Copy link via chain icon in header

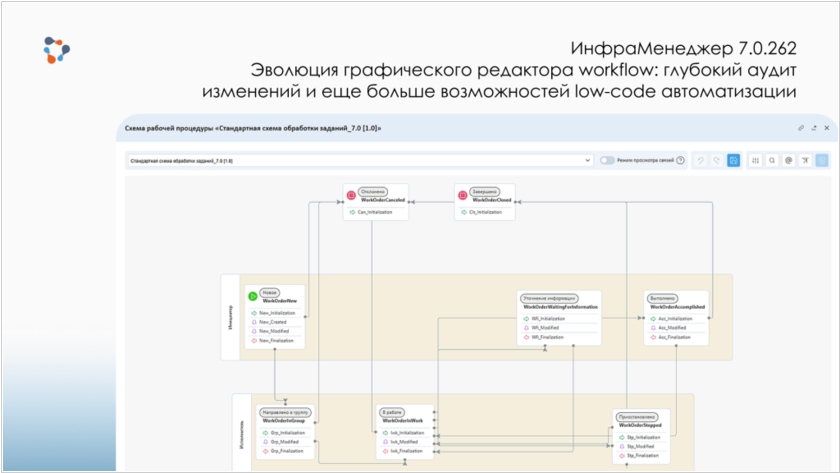pyautogui.click(x=801, y=128)
